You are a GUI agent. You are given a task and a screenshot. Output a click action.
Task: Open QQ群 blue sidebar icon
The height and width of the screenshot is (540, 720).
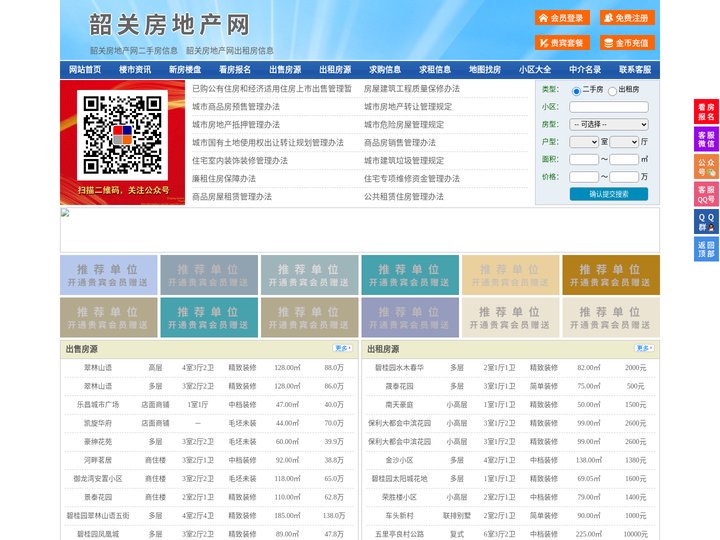[x=706, y=222]
